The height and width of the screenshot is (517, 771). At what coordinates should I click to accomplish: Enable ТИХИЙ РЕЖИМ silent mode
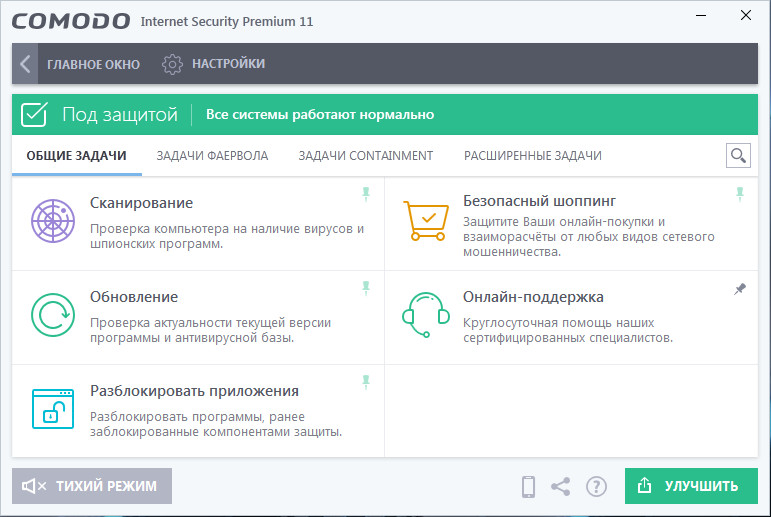tap(92, 486)
